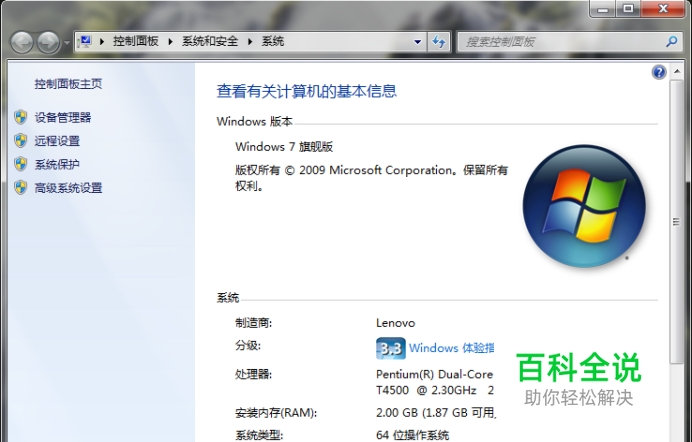The height and width of the screenshot is (442, 692).
Task: Click 64 位操作系统 system type value
Action: pyautogui.click(x=412, y=435)
